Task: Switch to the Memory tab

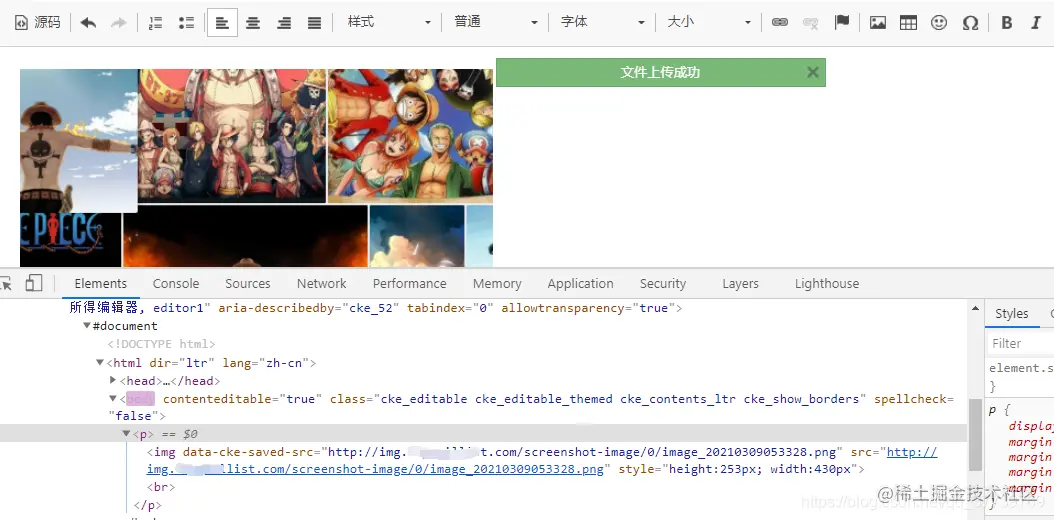Action: 497,284
